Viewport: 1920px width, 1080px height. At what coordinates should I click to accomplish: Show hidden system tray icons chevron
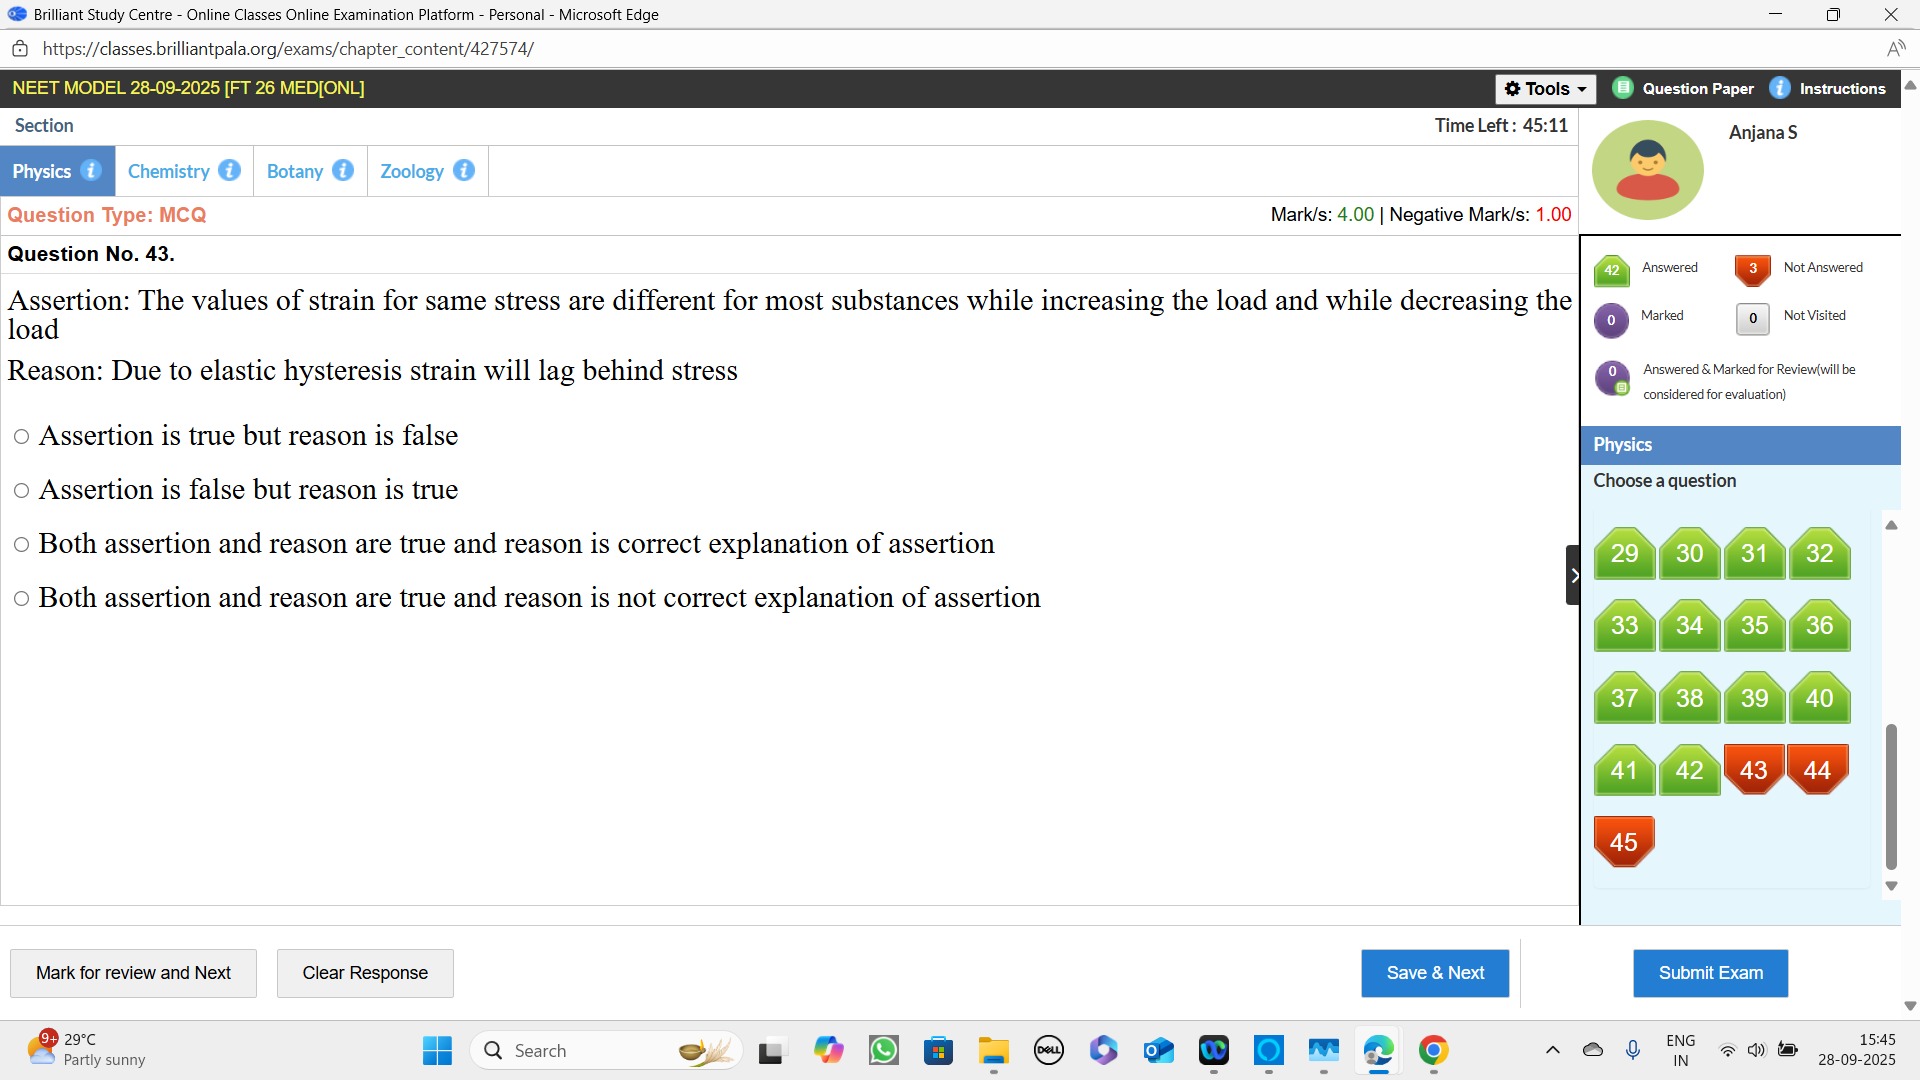click(1552, 1051)
